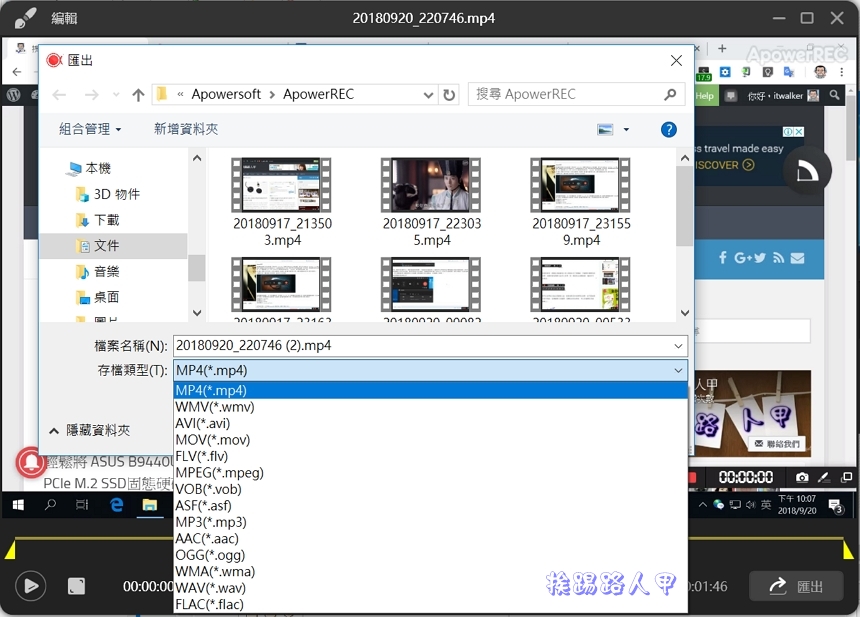Screen dimensions: 860x617
Task: Select MPEG(*.mpeg) file type
Action: [431, 473]
